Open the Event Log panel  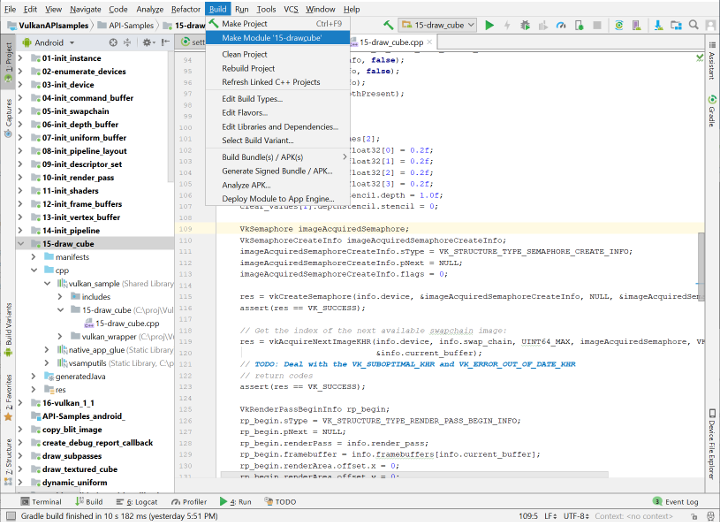[676, 502]
